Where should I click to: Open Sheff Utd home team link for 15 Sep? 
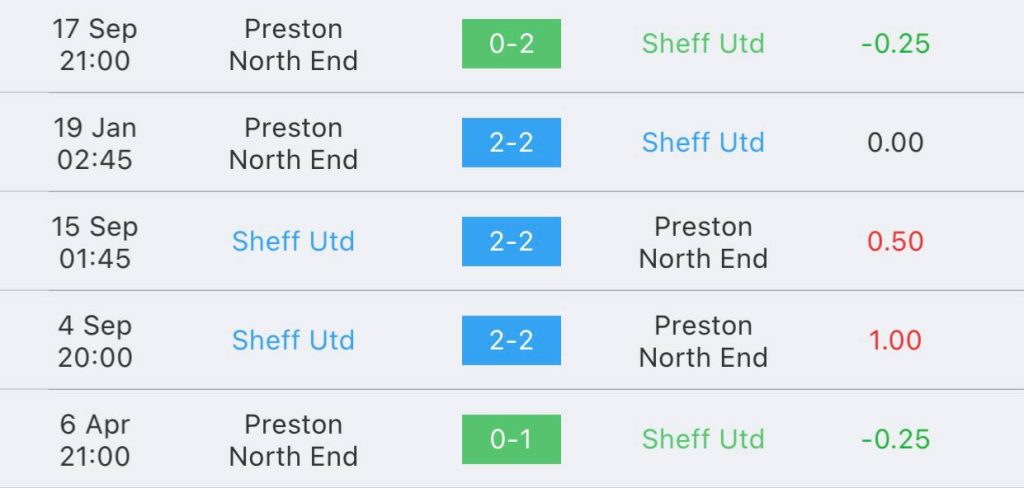(x=293, y=242)
